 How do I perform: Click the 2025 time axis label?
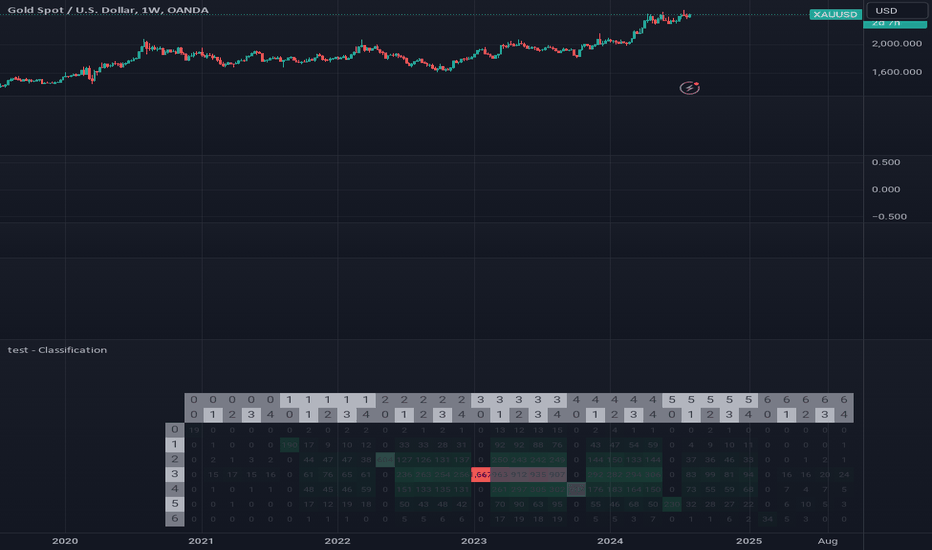click(x=748, y=541)
